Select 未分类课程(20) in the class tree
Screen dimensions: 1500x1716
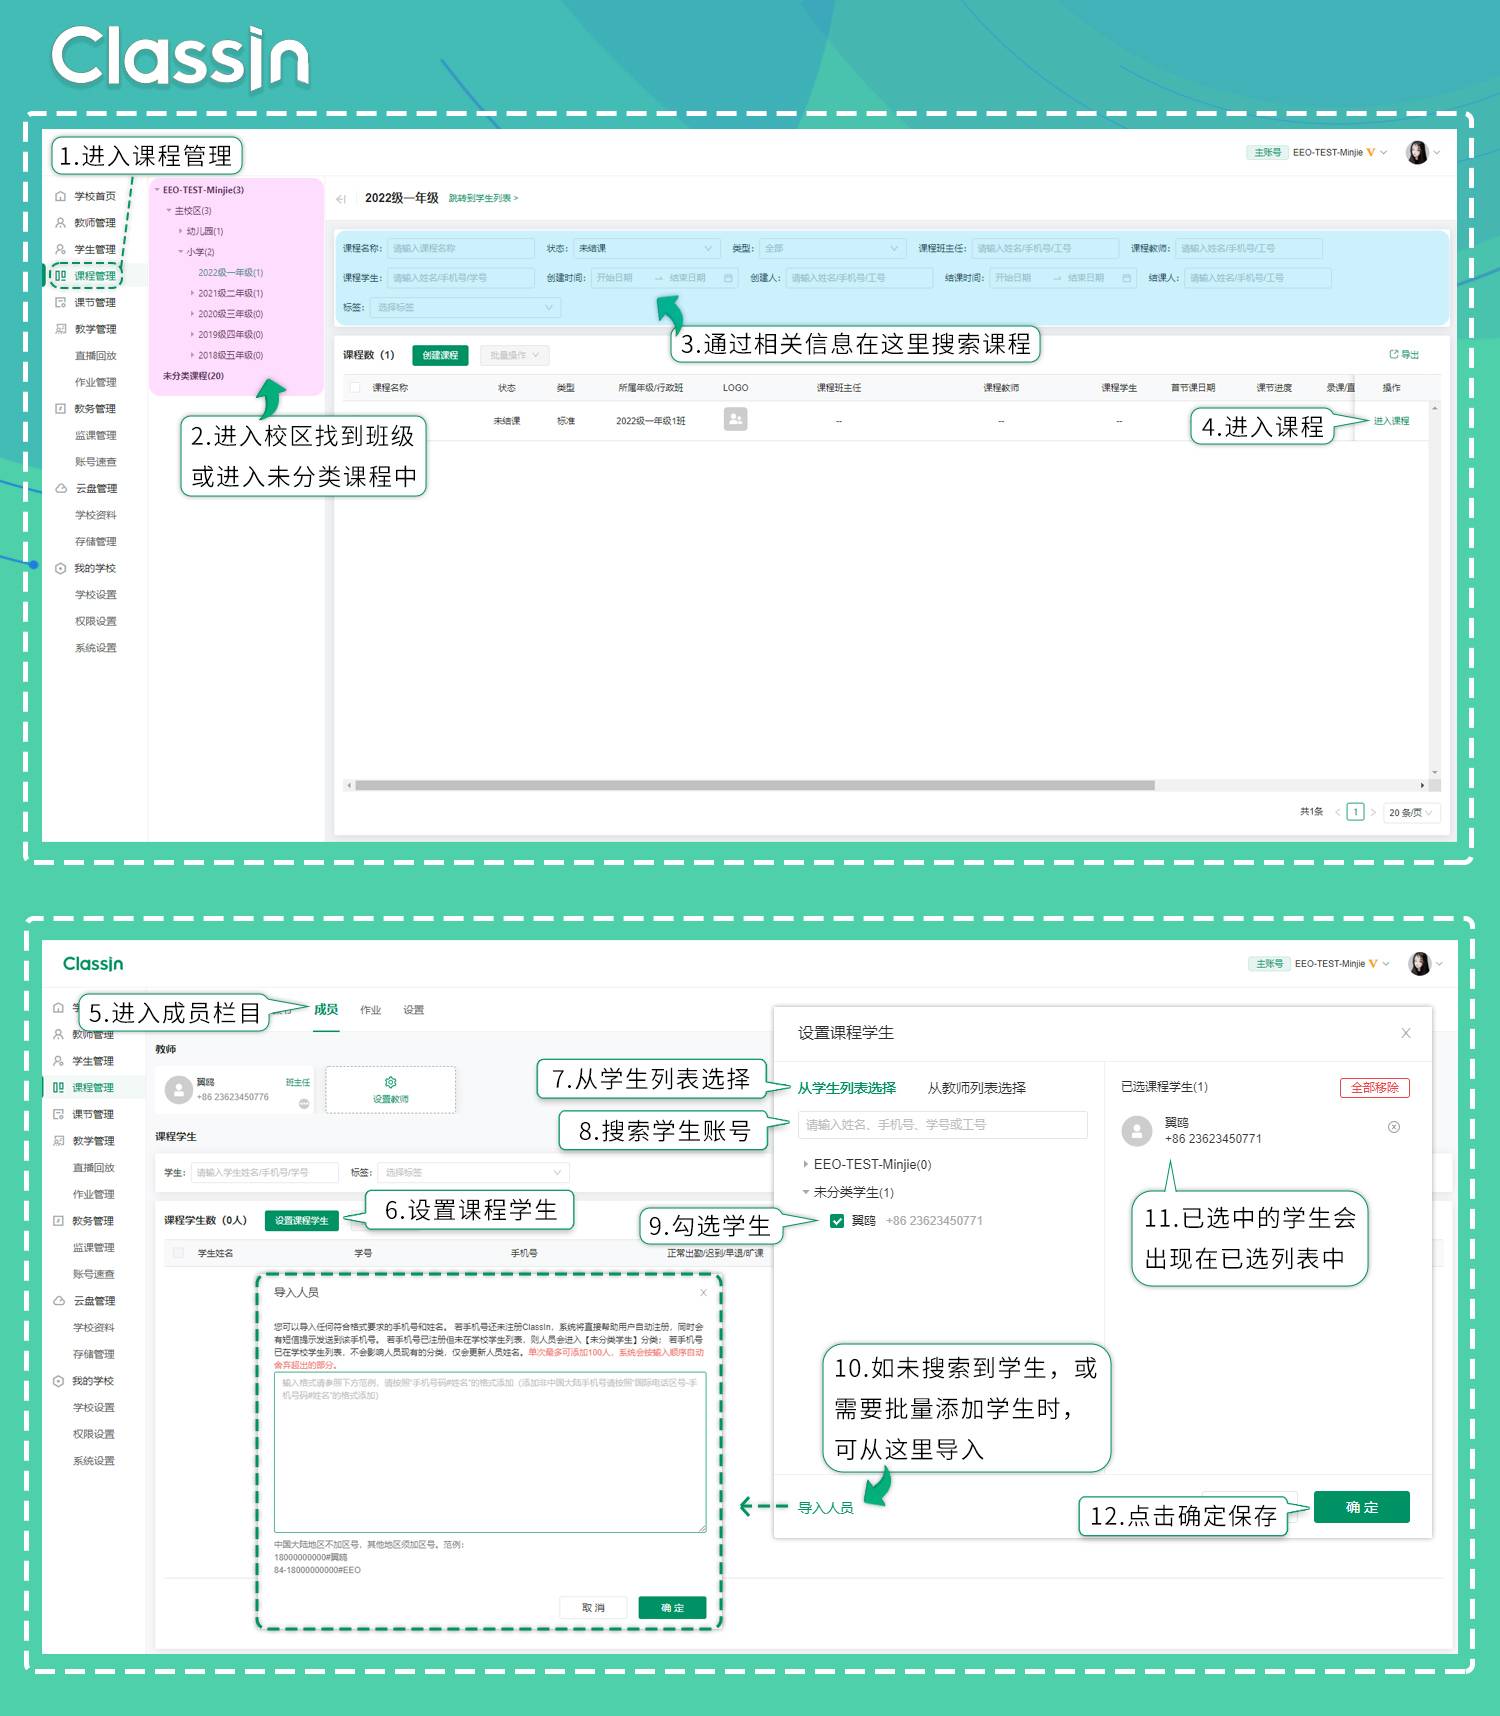click(x=193, y=376)
